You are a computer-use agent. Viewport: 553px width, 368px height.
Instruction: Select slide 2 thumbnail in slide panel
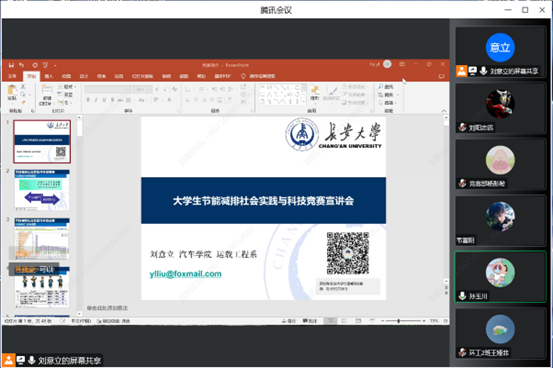42,190
